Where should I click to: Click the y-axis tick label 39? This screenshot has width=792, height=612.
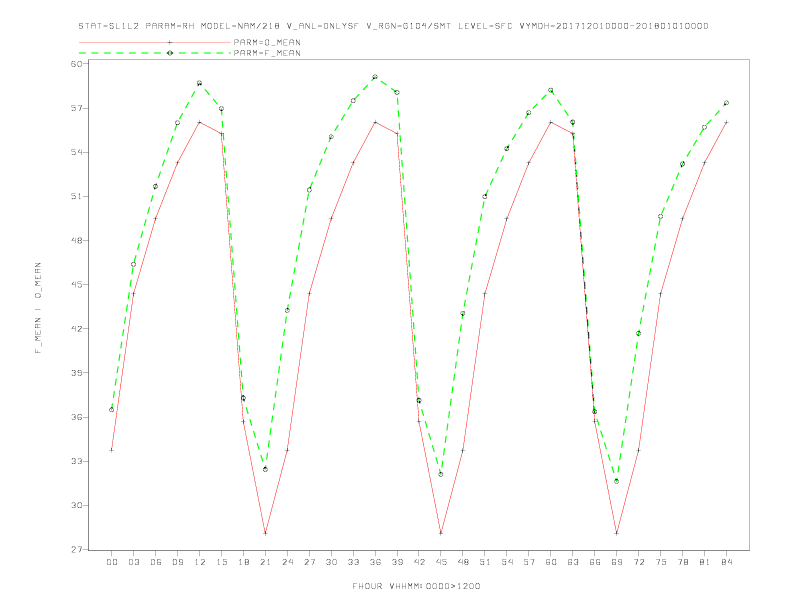76,373
